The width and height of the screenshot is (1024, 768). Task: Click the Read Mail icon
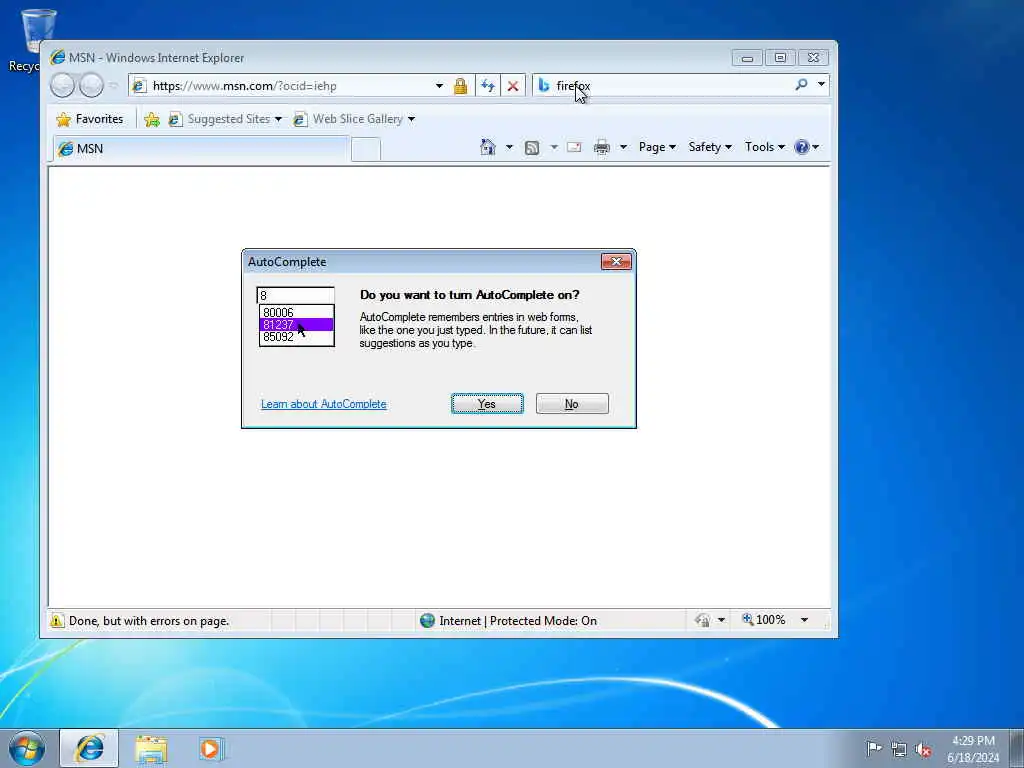pos(574,147)
